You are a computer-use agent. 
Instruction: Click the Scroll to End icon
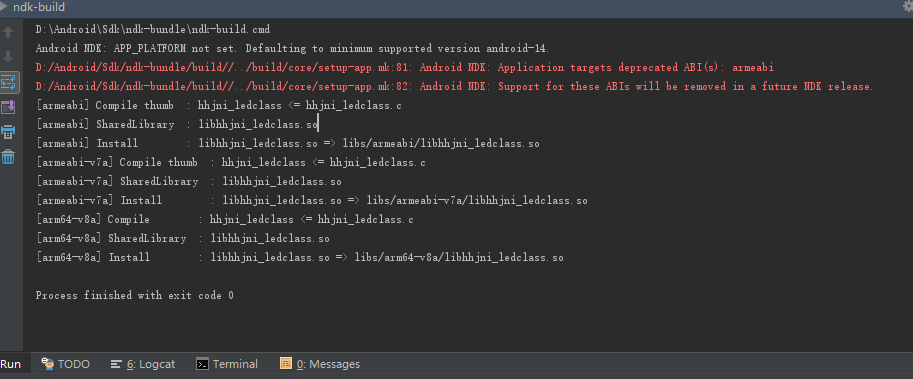click(8, 107)
